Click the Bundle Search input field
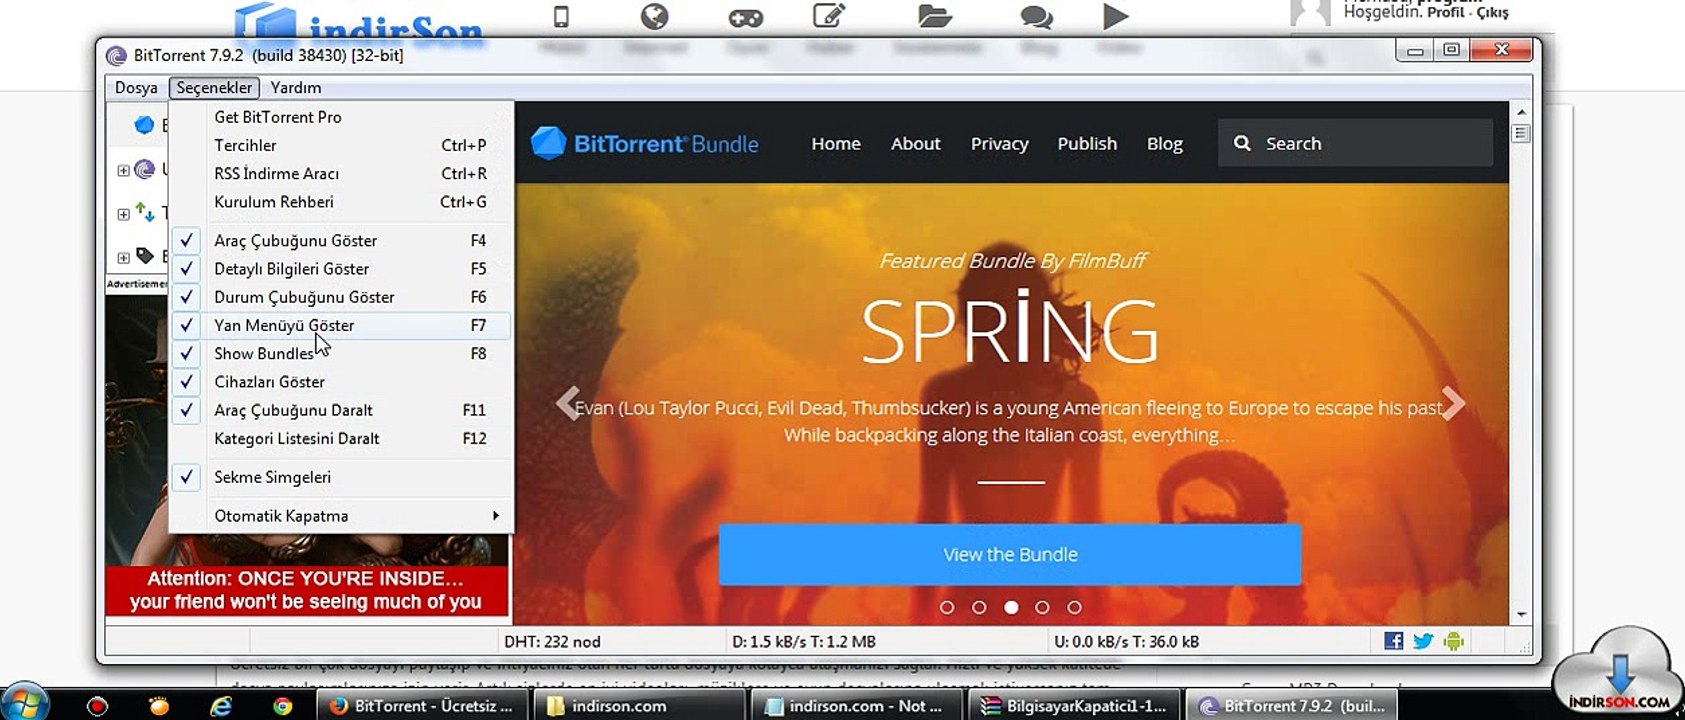This screenshot has width=1685, height=720. [1355, 143]
